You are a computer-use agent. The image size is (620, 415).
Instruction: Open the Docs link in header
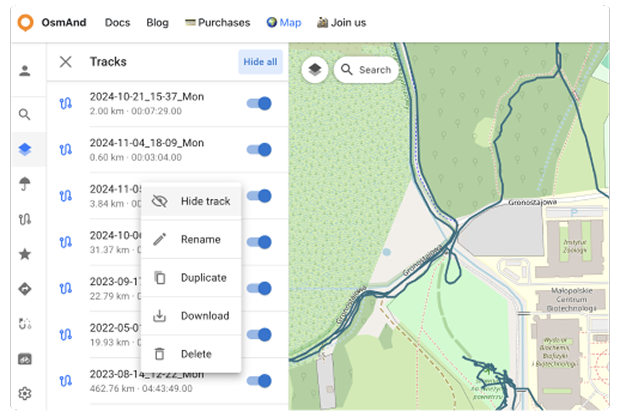click(x=117, y=22)
